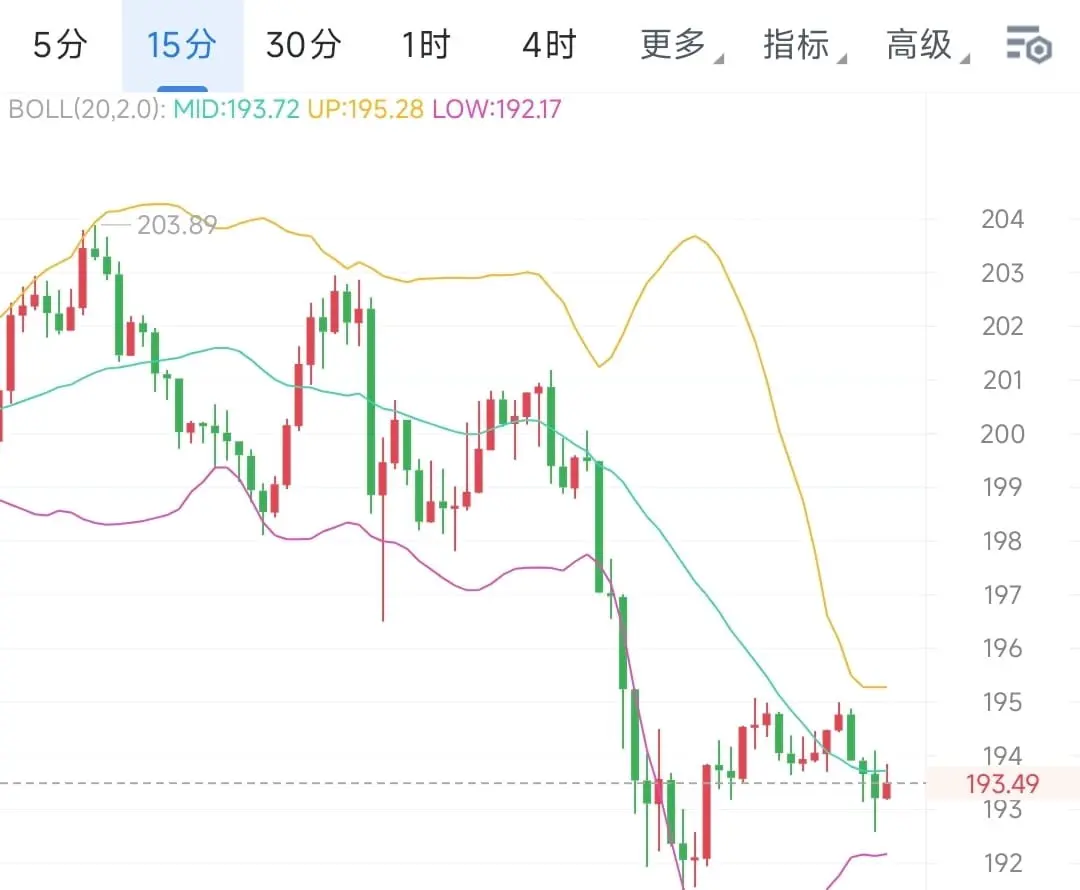The height and width of the screenshot is (890, 1080).
Task: Click the latest red candlestick at right edge
Action: pos(886,791)
